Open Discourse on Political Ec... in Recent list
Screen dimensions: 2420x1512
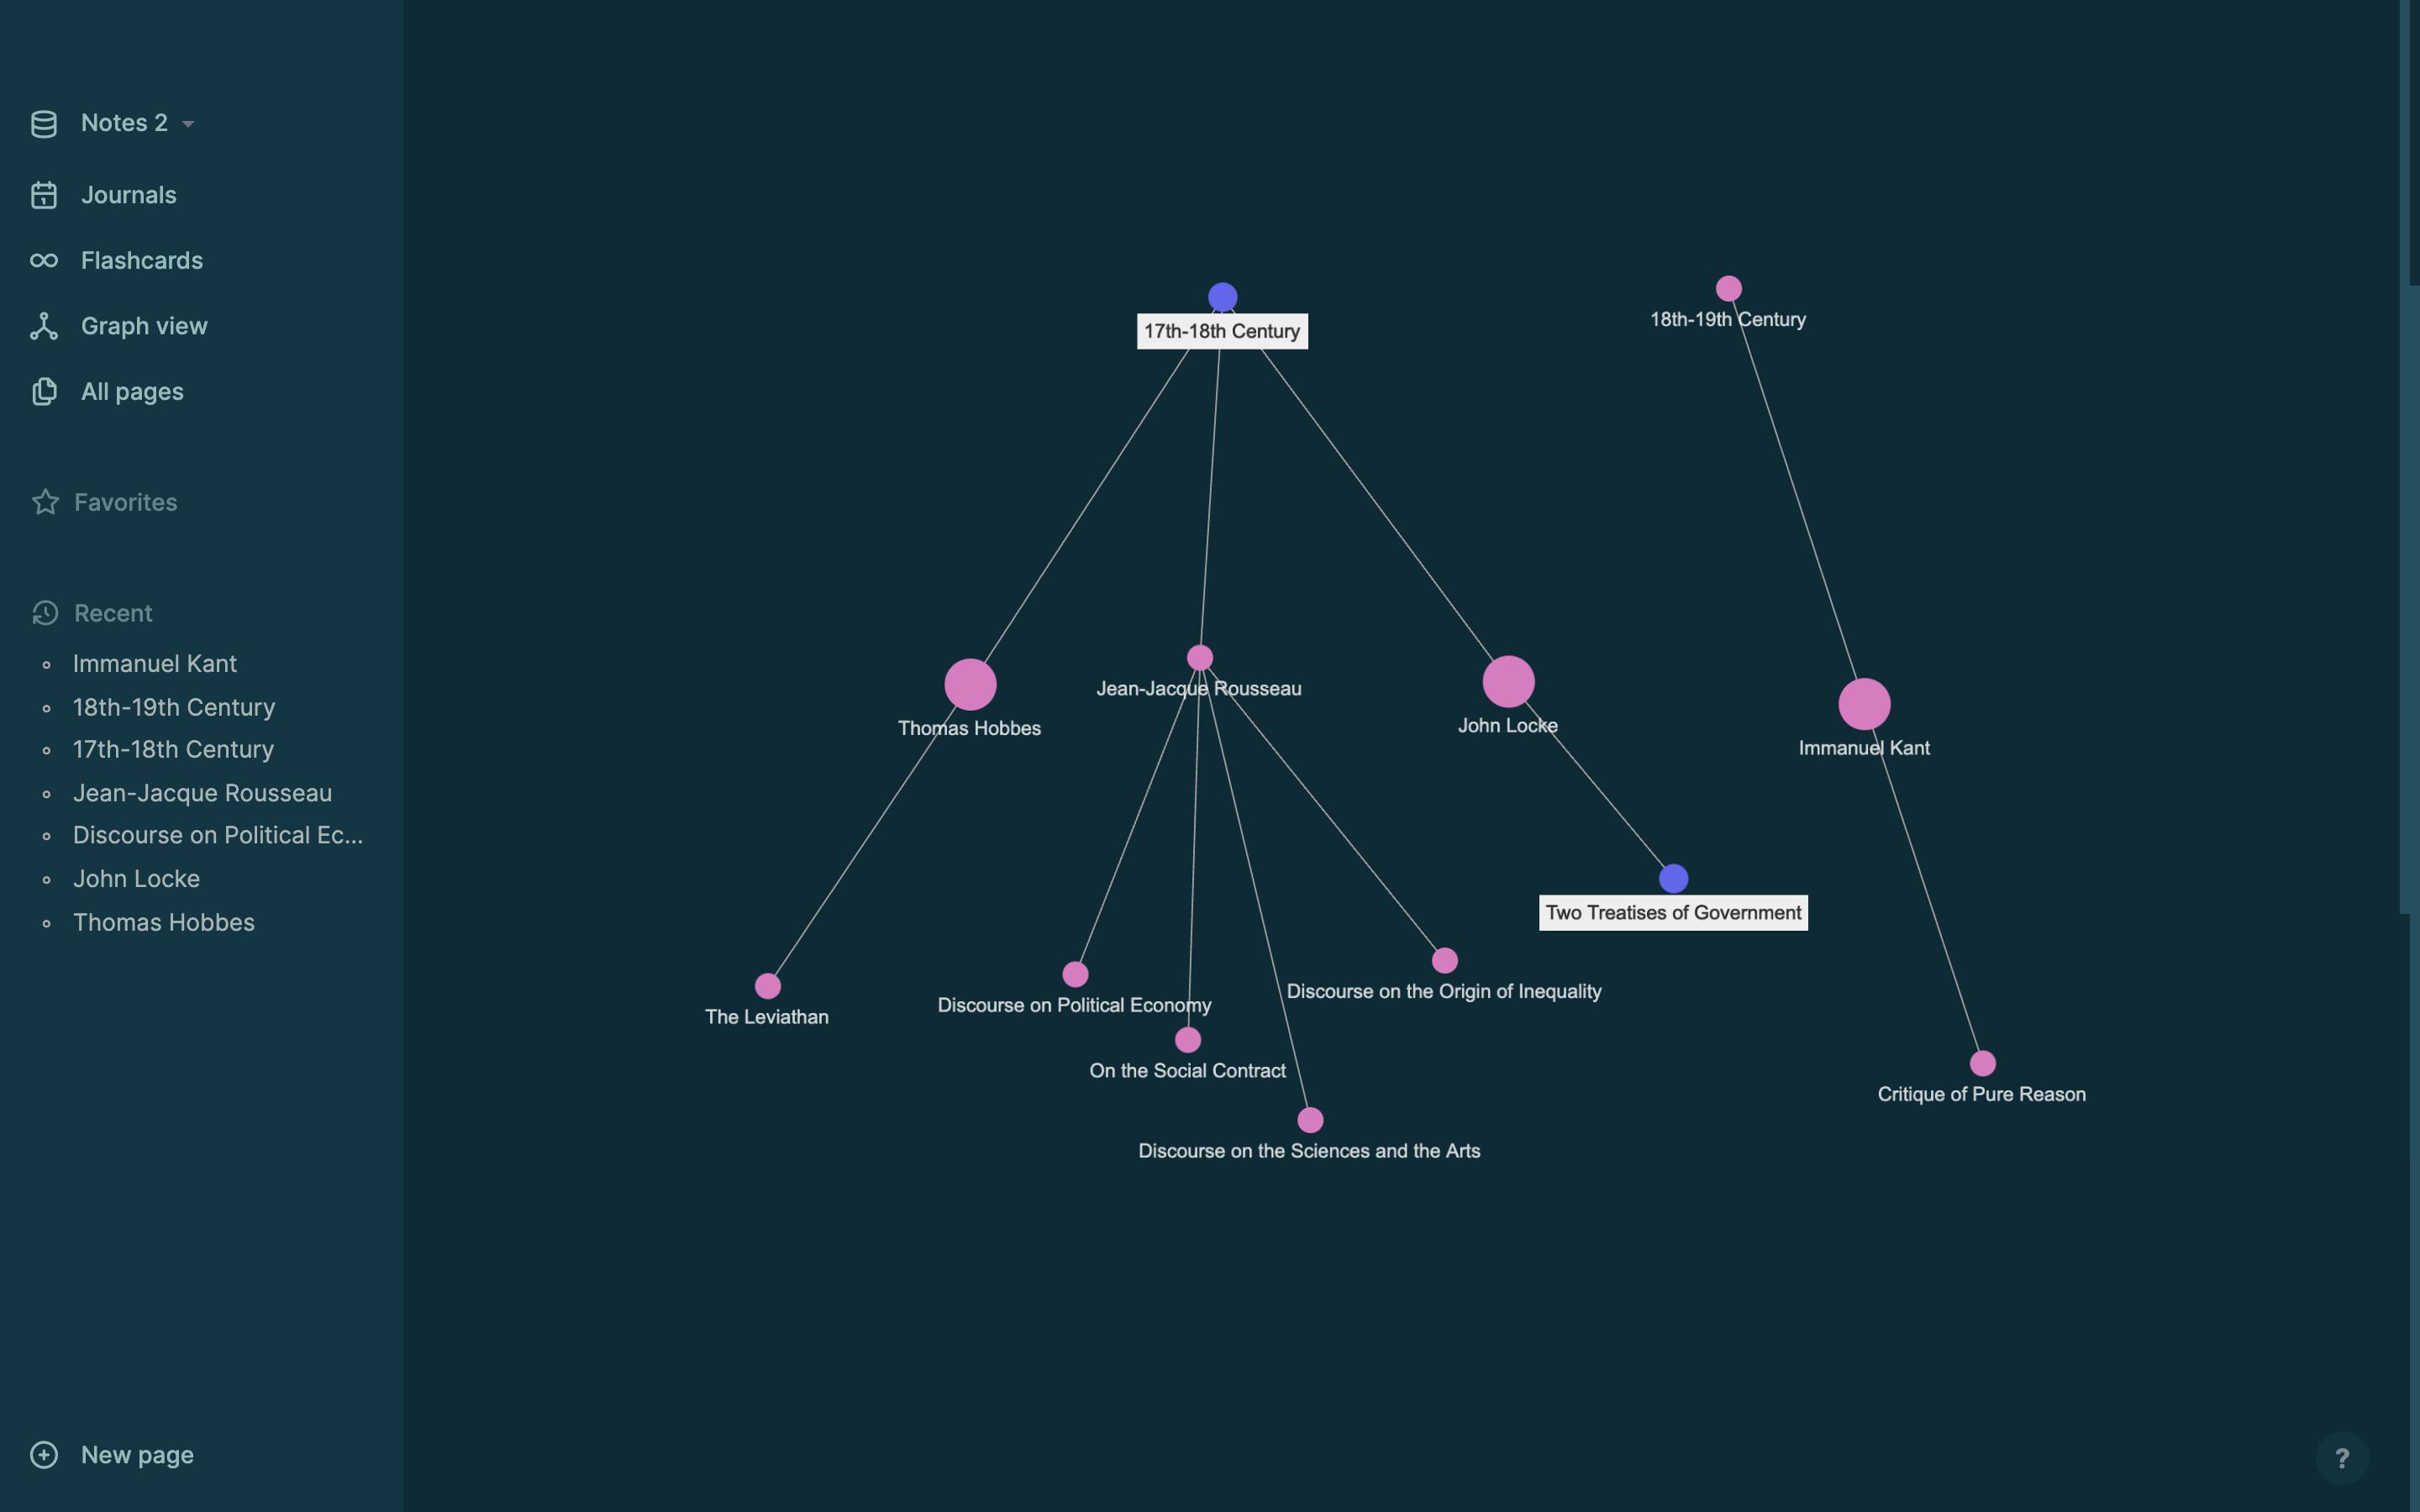click(218, 836)
